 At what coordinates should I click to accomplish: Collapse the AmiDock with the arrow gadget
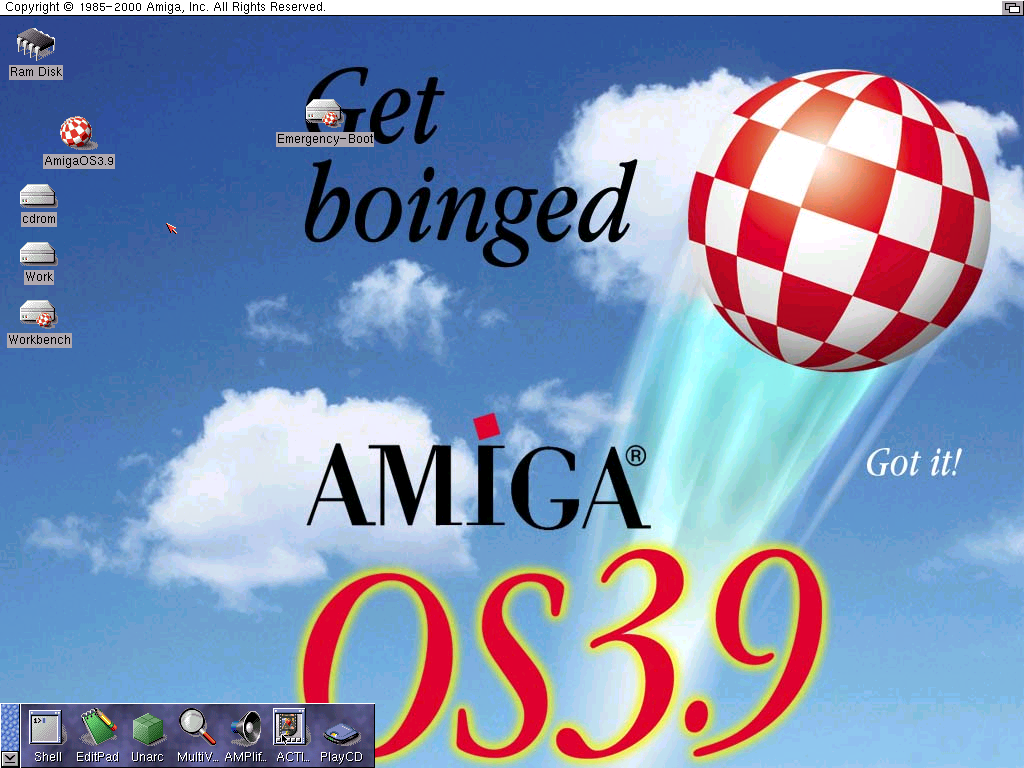tap(9, 758)
